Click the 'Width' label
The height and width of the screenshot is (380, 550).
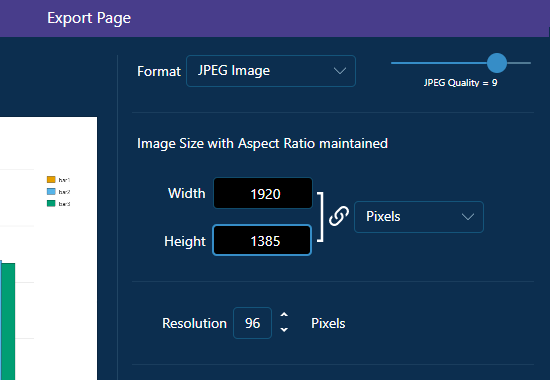coord(187,193)
